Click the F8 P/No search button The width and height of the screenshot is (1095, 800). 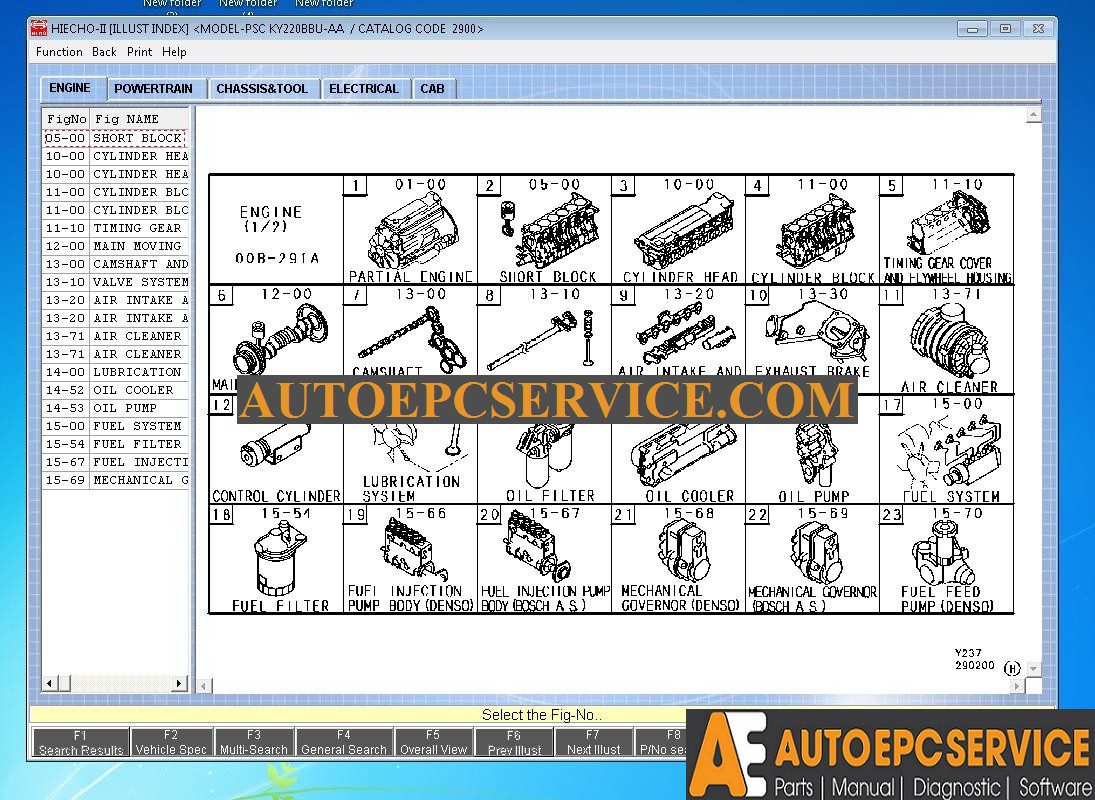(x=661, y=742)
